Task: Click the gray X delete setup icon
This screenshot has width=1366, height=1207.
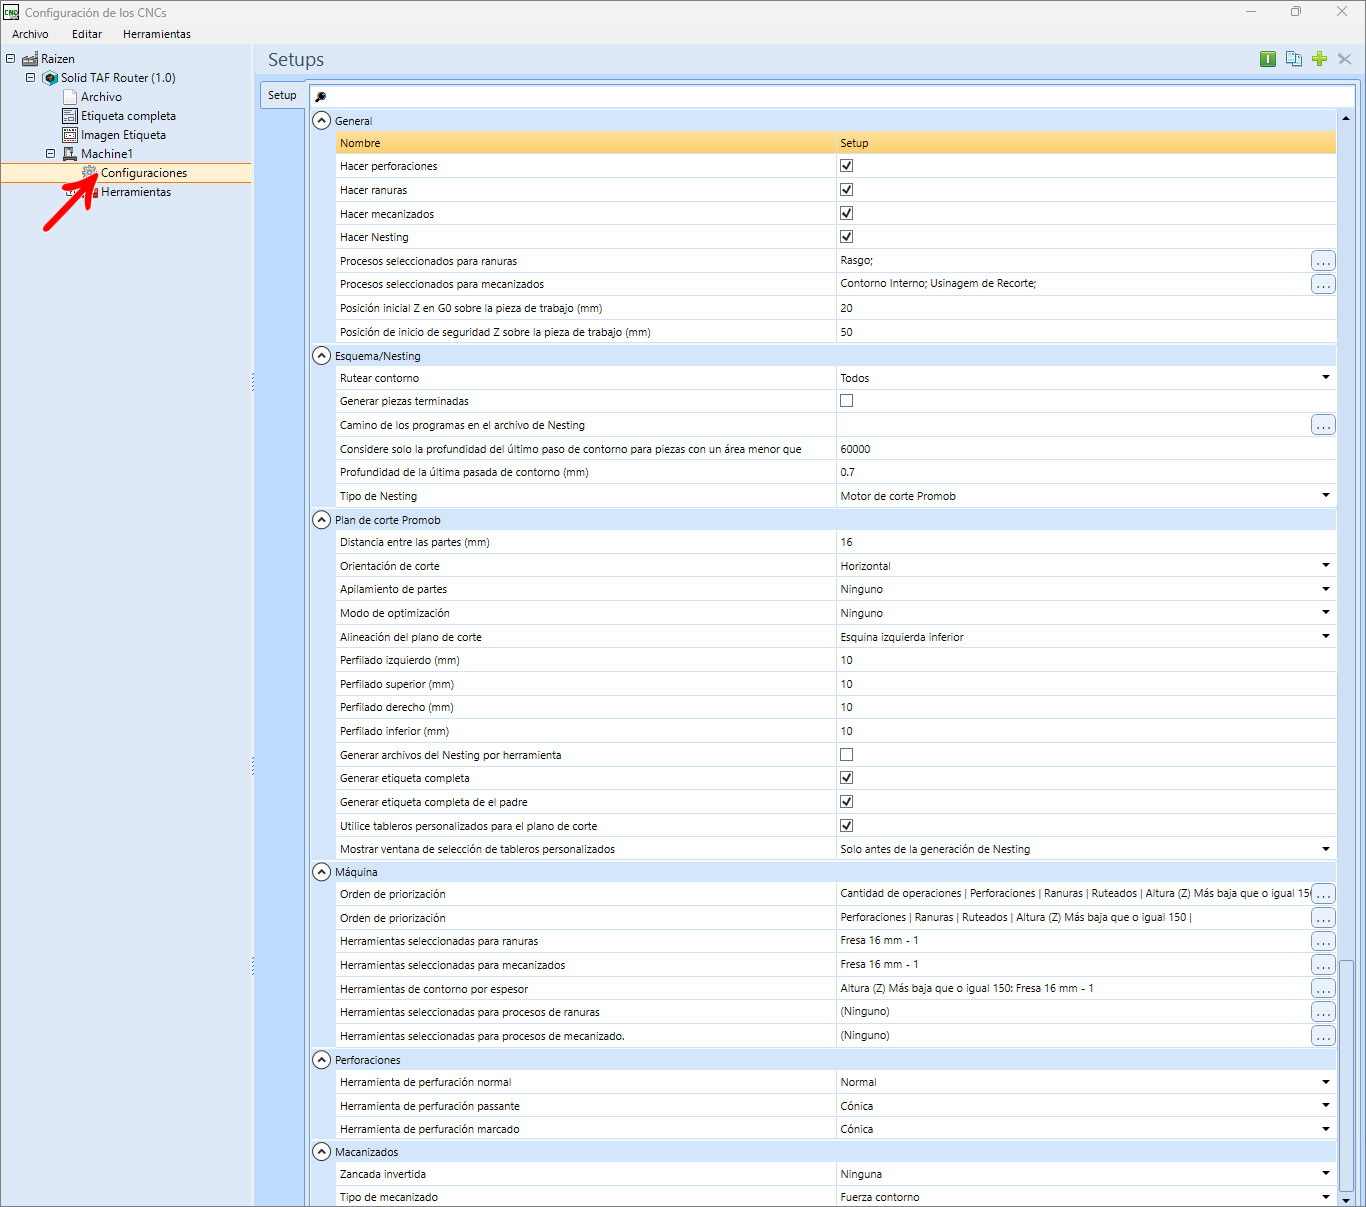Action: pos(1345,59)
